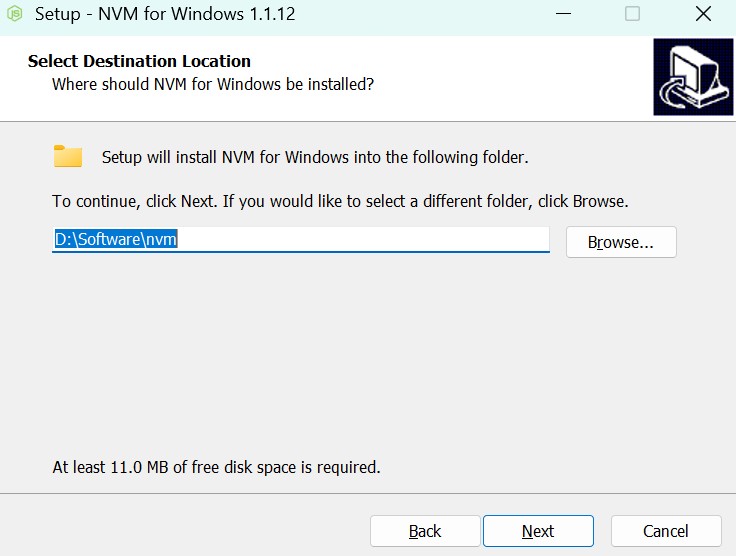Click the Node.js setup icon in title bar
The width and height of the screenshot is (736, 556).
[x=16, y=15]
